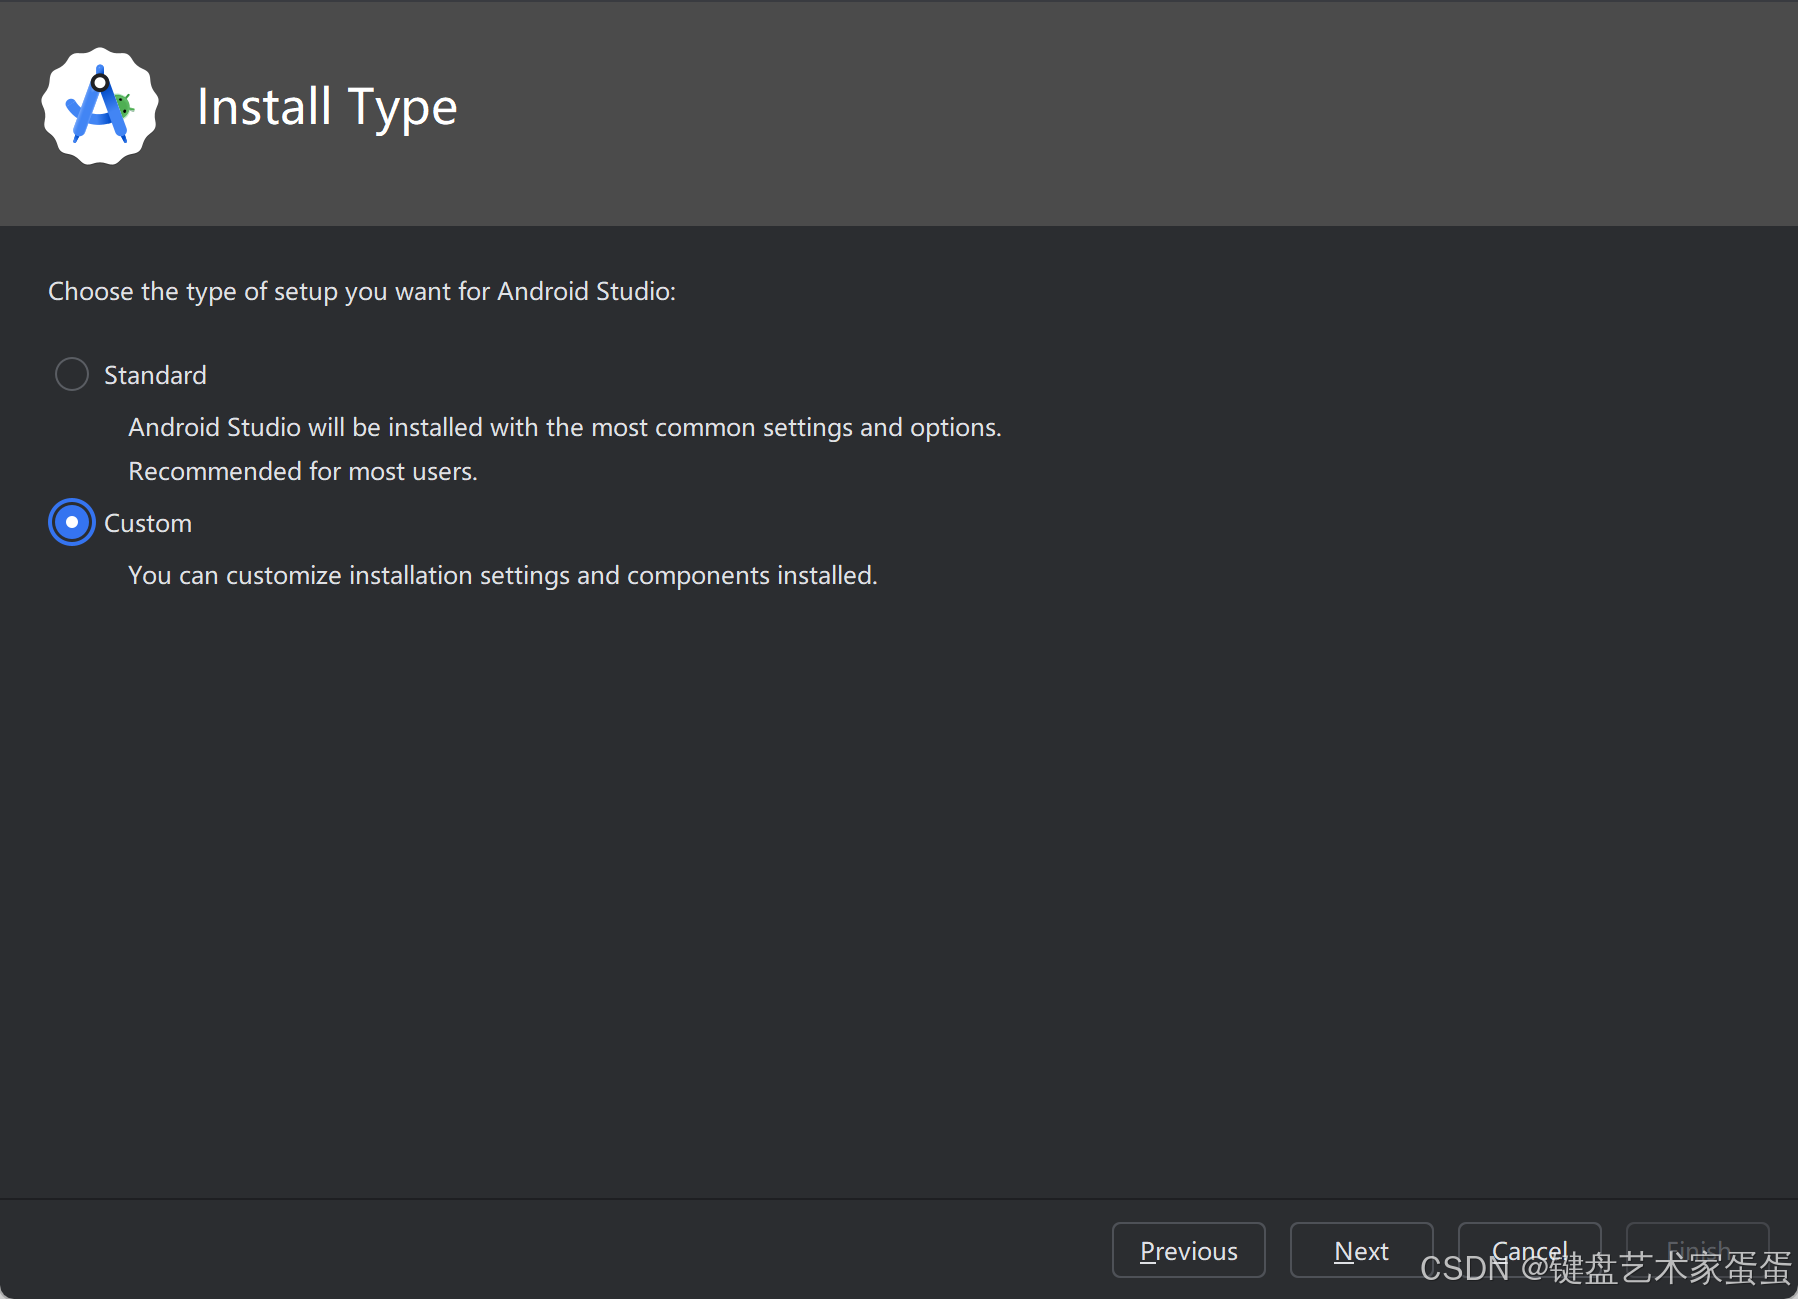The image size is (1798, 1299).
Task: Click the Previous button
Action: tap(1189, 1250)
